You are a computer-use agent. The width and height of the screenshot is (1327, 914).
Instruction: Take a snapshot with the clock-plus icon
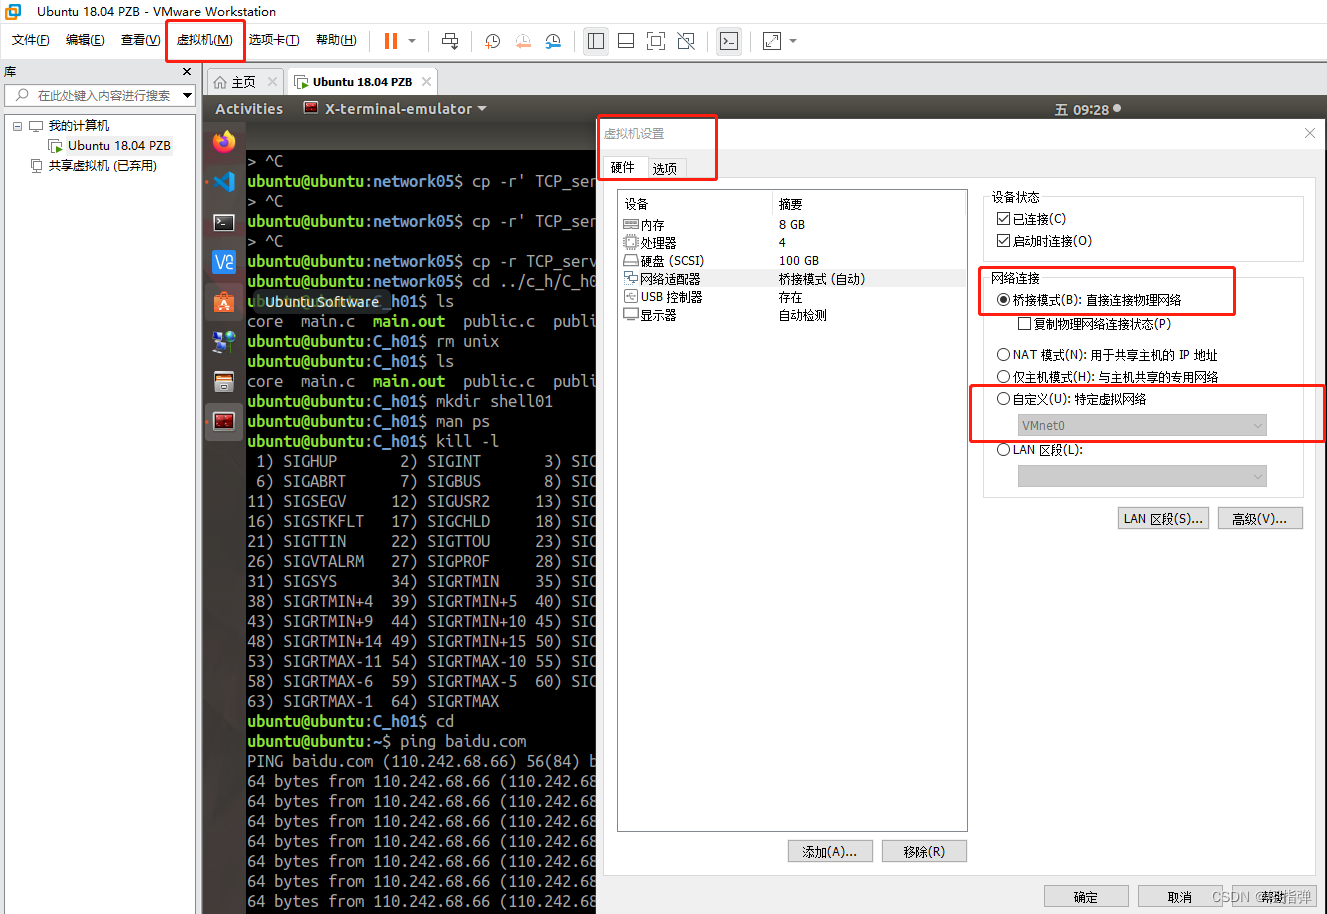click(x=493, y=41)
